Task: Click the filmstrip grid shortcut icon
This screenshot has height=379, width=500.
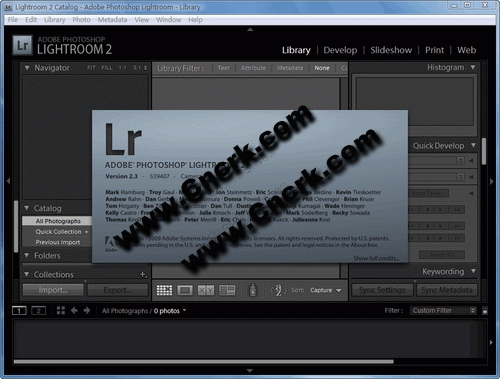Action: tap(61, 311)
